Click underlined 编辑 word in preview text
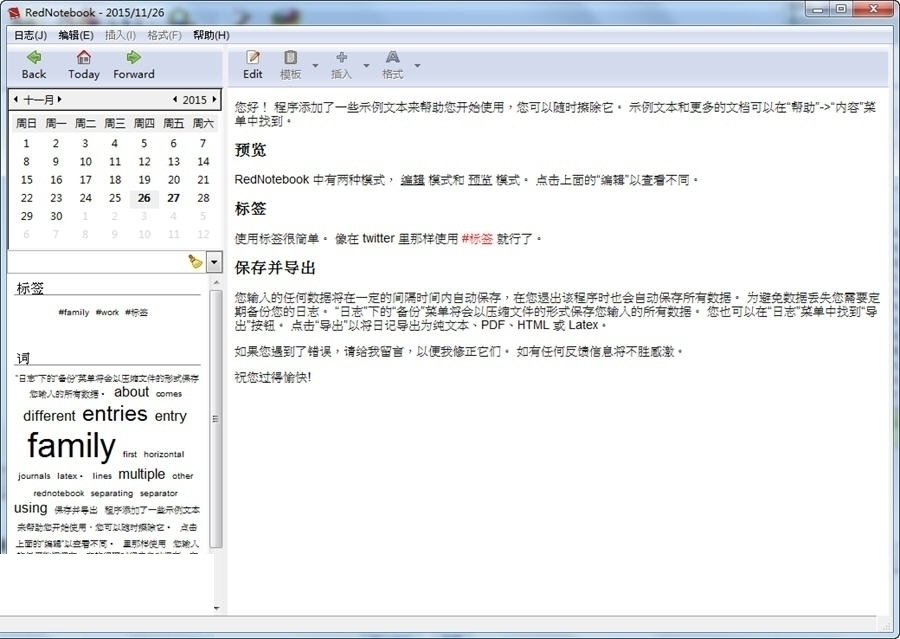The image size is (900, 639). [x=412, y=180]
